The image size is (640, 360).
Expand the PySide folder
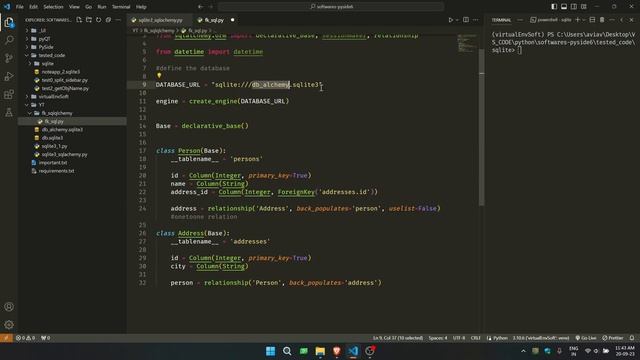pos(46,47)
